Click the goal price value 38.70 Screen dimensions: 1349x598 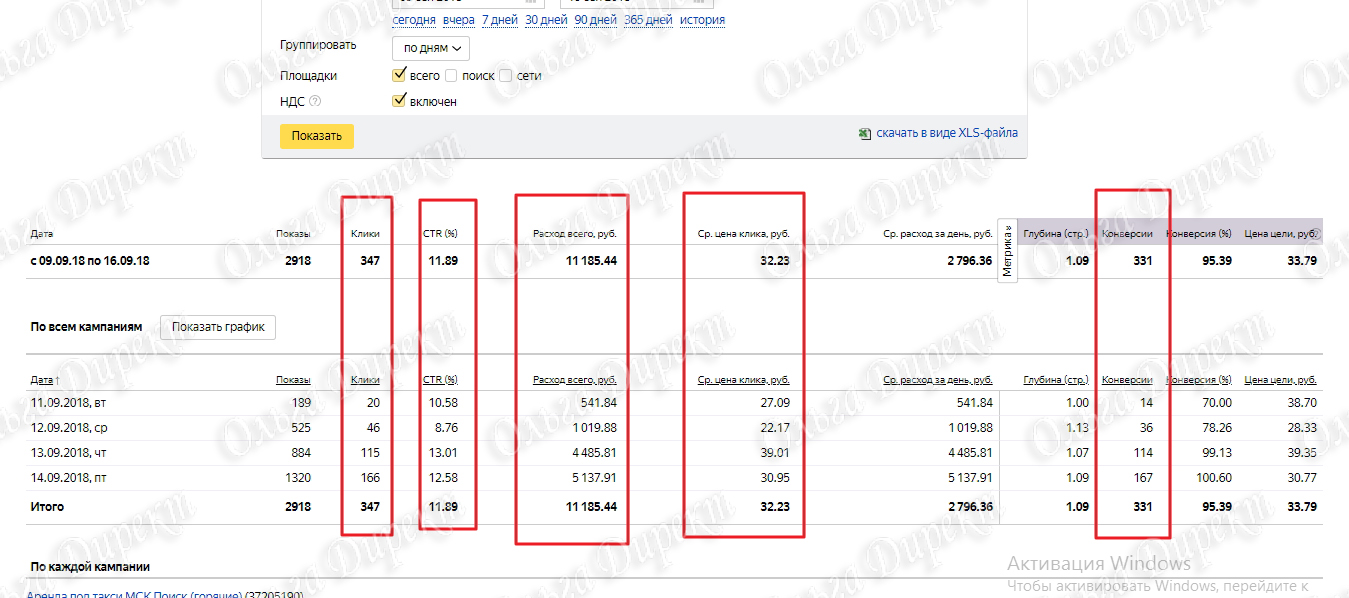coord(1303,403)
